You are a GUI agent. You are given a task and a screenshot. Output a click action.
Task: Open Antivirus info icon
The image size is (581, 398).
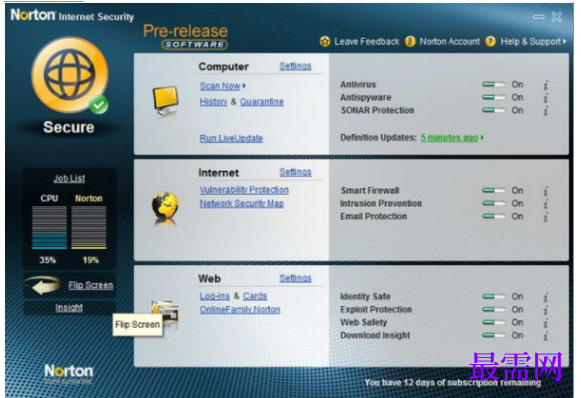point(545,85)
